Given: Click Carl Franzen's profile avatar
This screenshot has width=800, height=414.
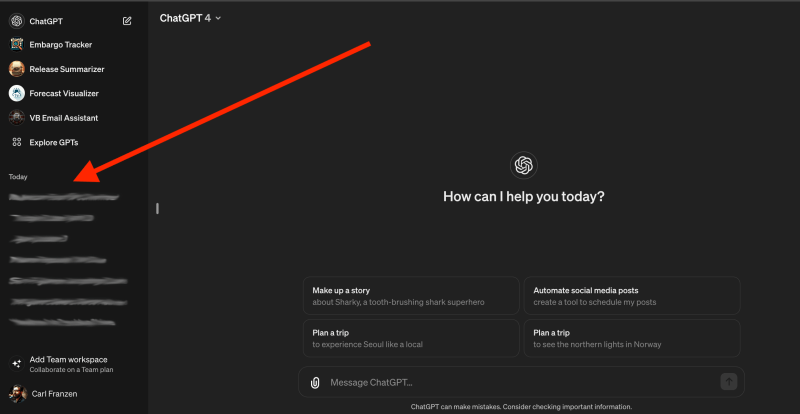Looking at the screenshot, I should coord(18,394).
